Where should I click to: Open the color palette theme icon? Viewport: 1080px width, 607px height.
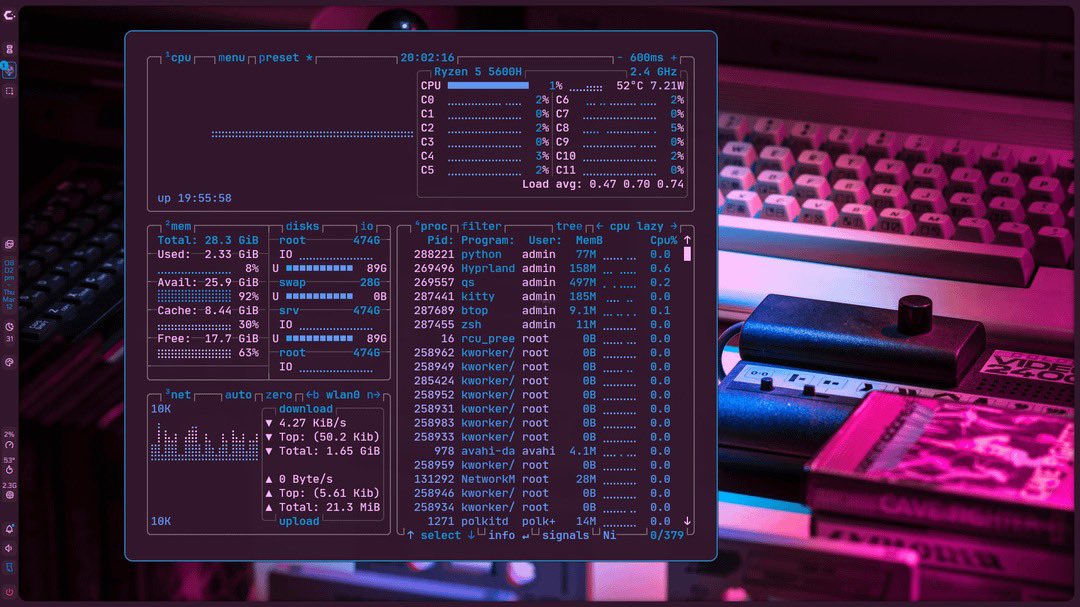[x=9, y=362]
